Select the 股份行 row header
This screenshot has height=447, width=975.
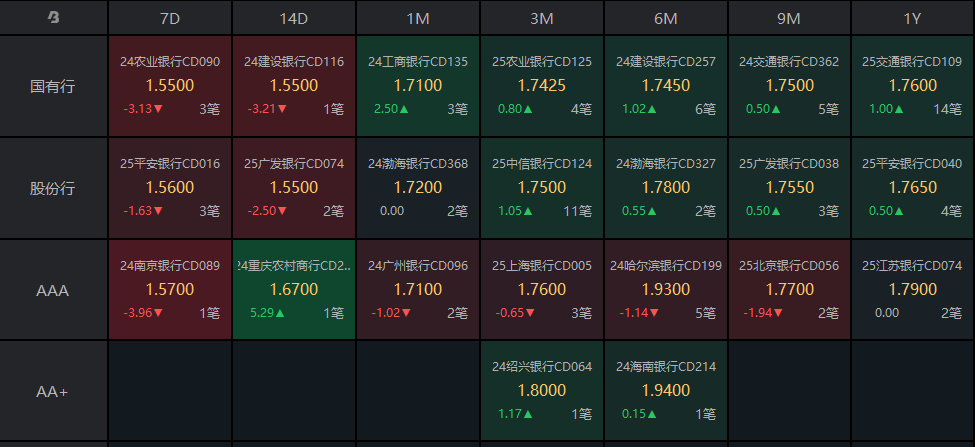(x=53, y=188)
